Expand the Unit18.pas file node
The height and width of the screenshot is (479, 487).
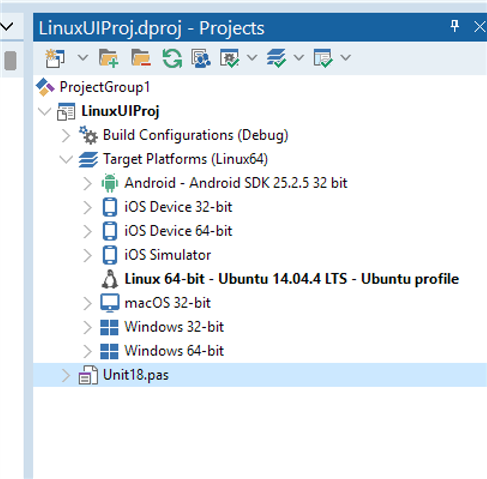(66, 375)
